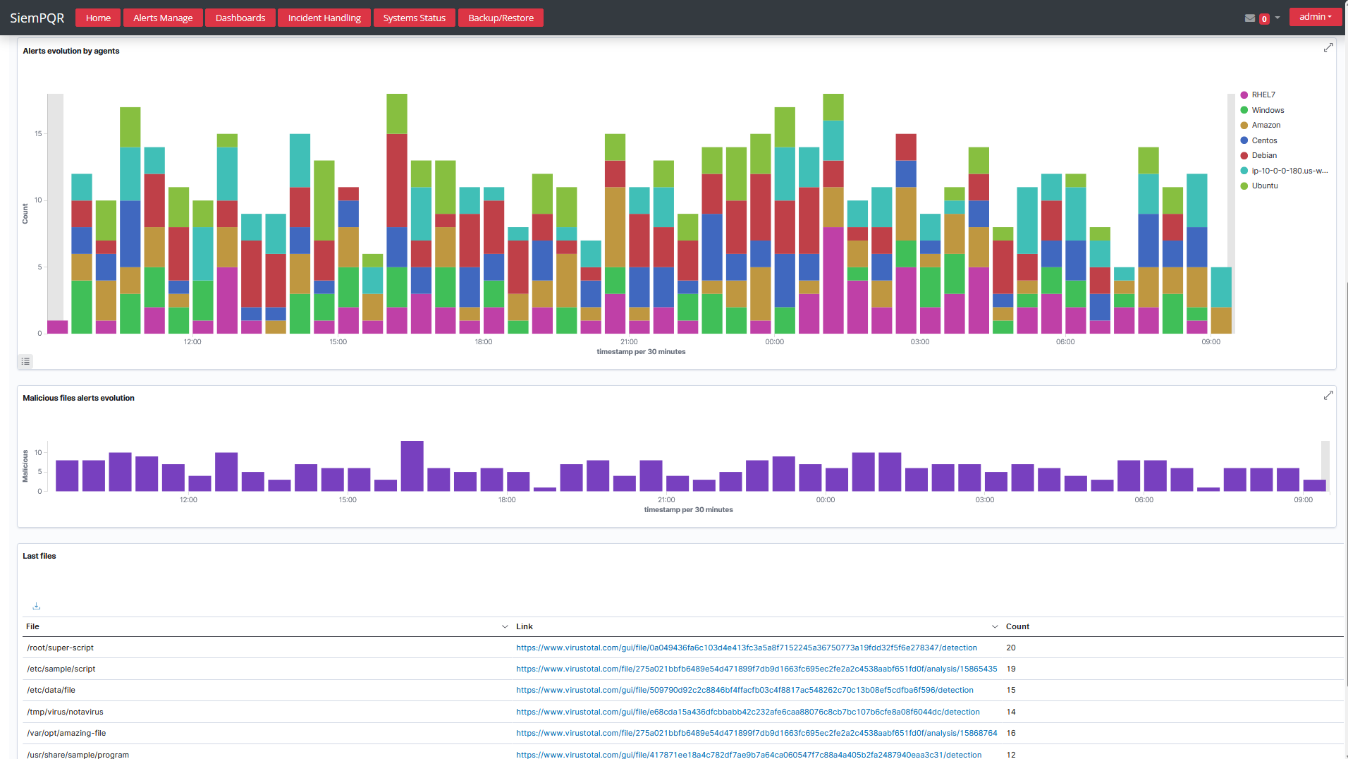Open the Link column header chevron

tap(994, 627)
